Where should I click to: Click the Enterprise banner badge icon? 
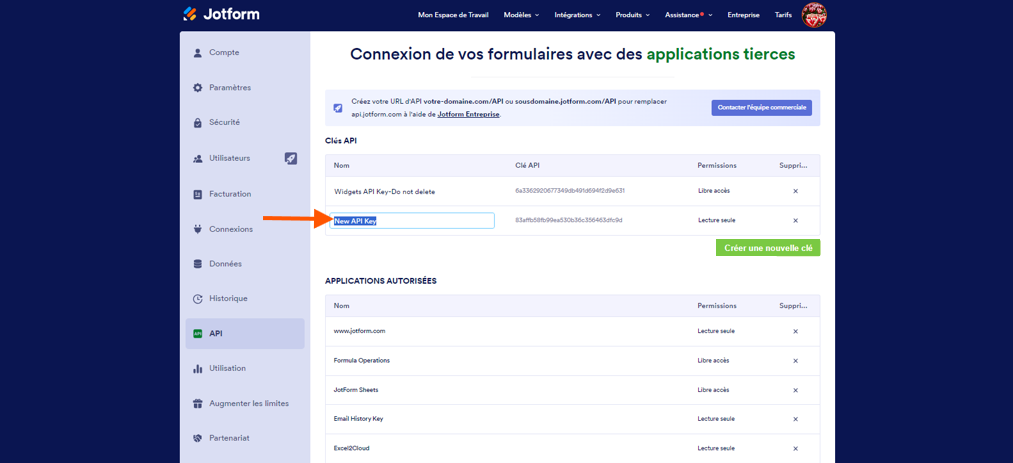338,108
